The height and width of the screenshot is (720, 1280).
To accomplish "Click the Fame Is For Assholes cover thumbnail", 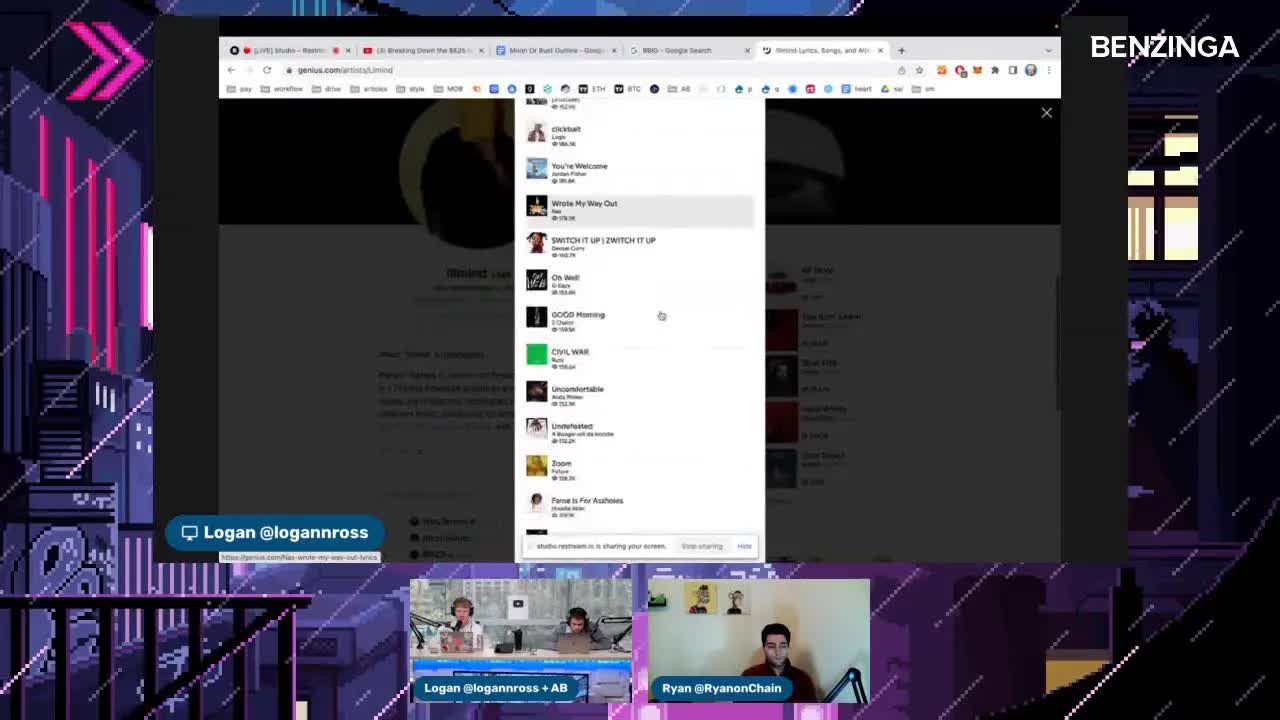I will (537, 502).
